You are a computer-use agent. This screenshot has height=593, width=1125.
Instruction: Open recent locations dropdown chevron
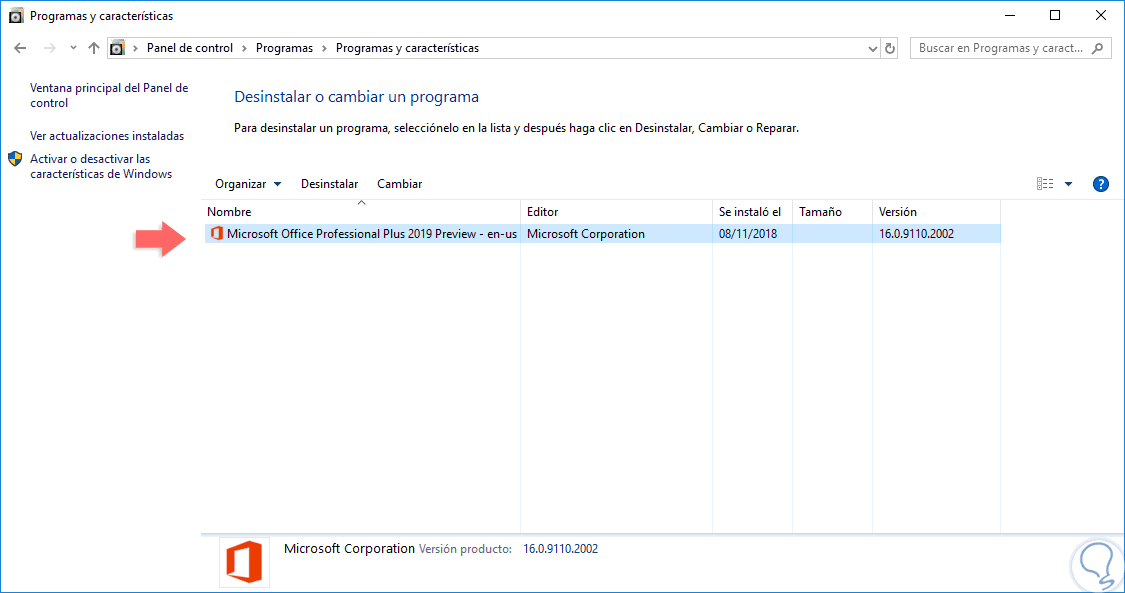tap(73, 48)
